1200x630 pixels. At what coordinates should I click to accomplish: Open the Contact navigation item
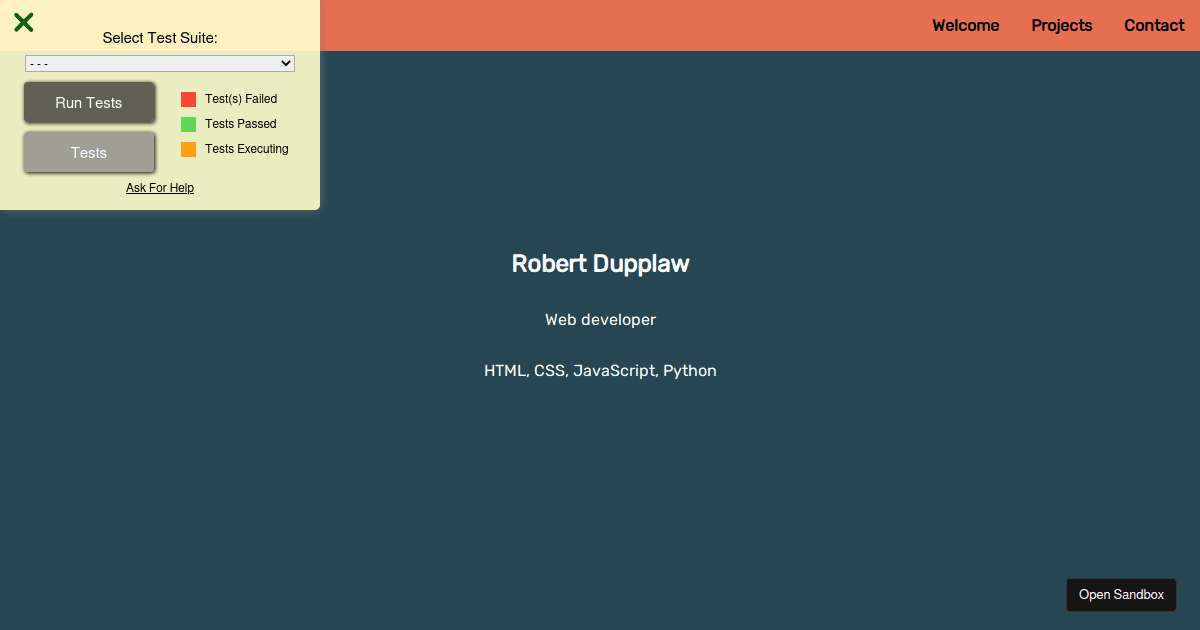[x=1153, y=25]
